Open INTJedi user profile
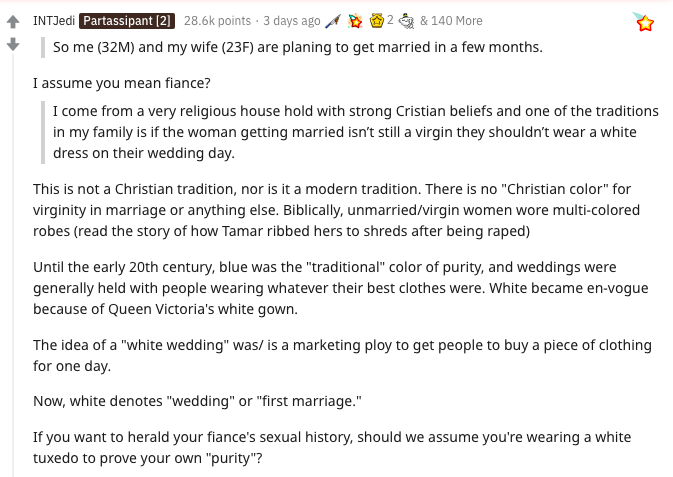The height and width of the screenshot is (477, 673). click(54, 21)
